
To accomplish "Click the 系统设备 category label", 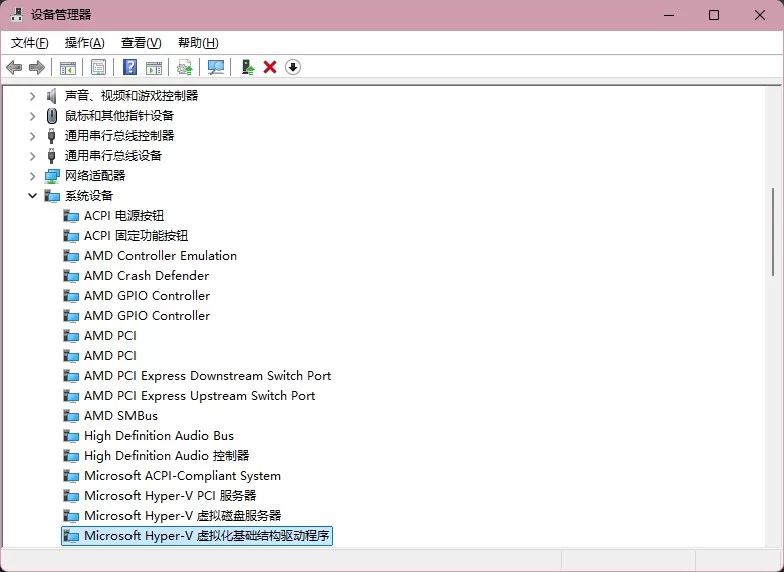I will (x=89, y=196).
